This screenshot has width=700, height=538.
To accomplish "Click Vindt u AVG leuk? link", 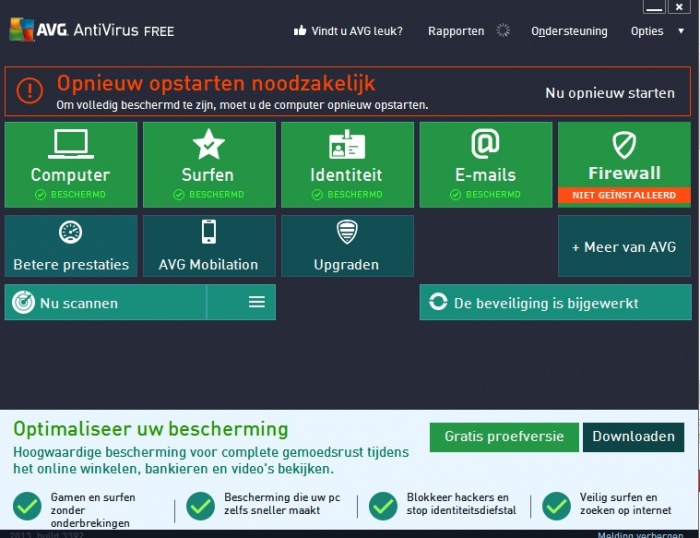I will (x=357, y=31).
